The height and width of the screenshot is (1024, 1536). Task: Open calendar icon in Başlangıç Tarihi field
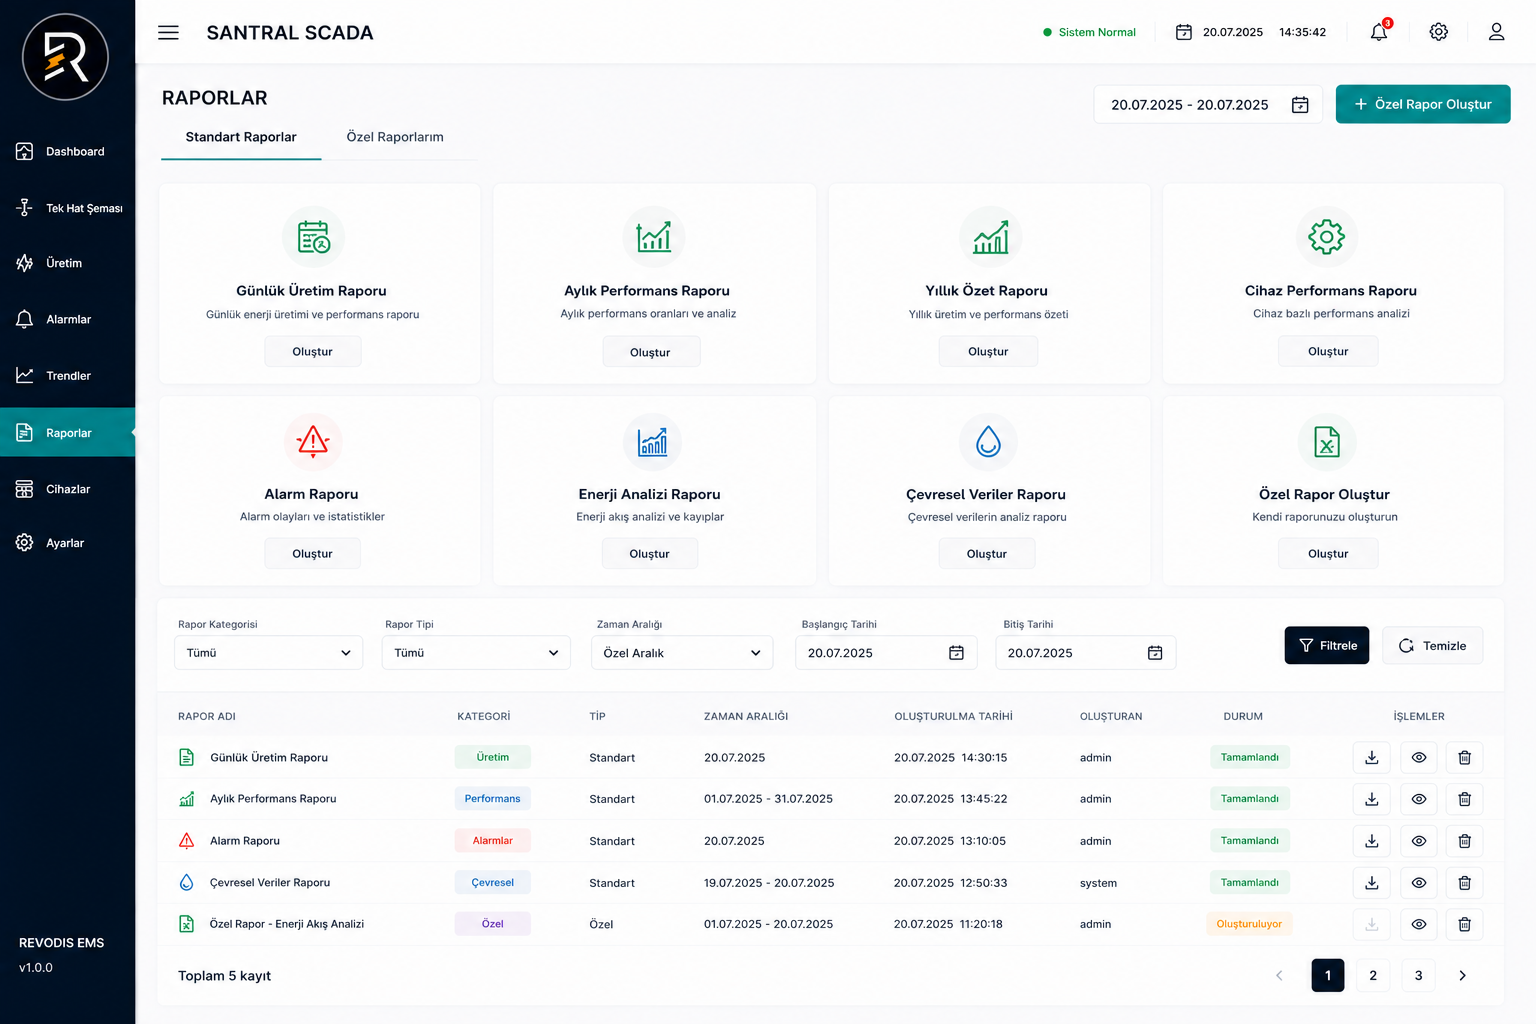tap(956, 653)
